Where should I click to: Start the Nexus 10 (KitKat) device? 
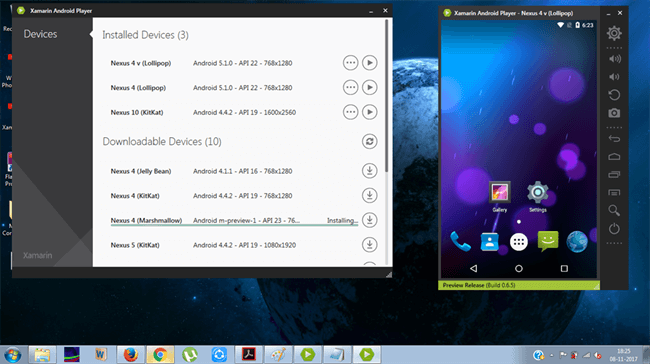point(369,112)
